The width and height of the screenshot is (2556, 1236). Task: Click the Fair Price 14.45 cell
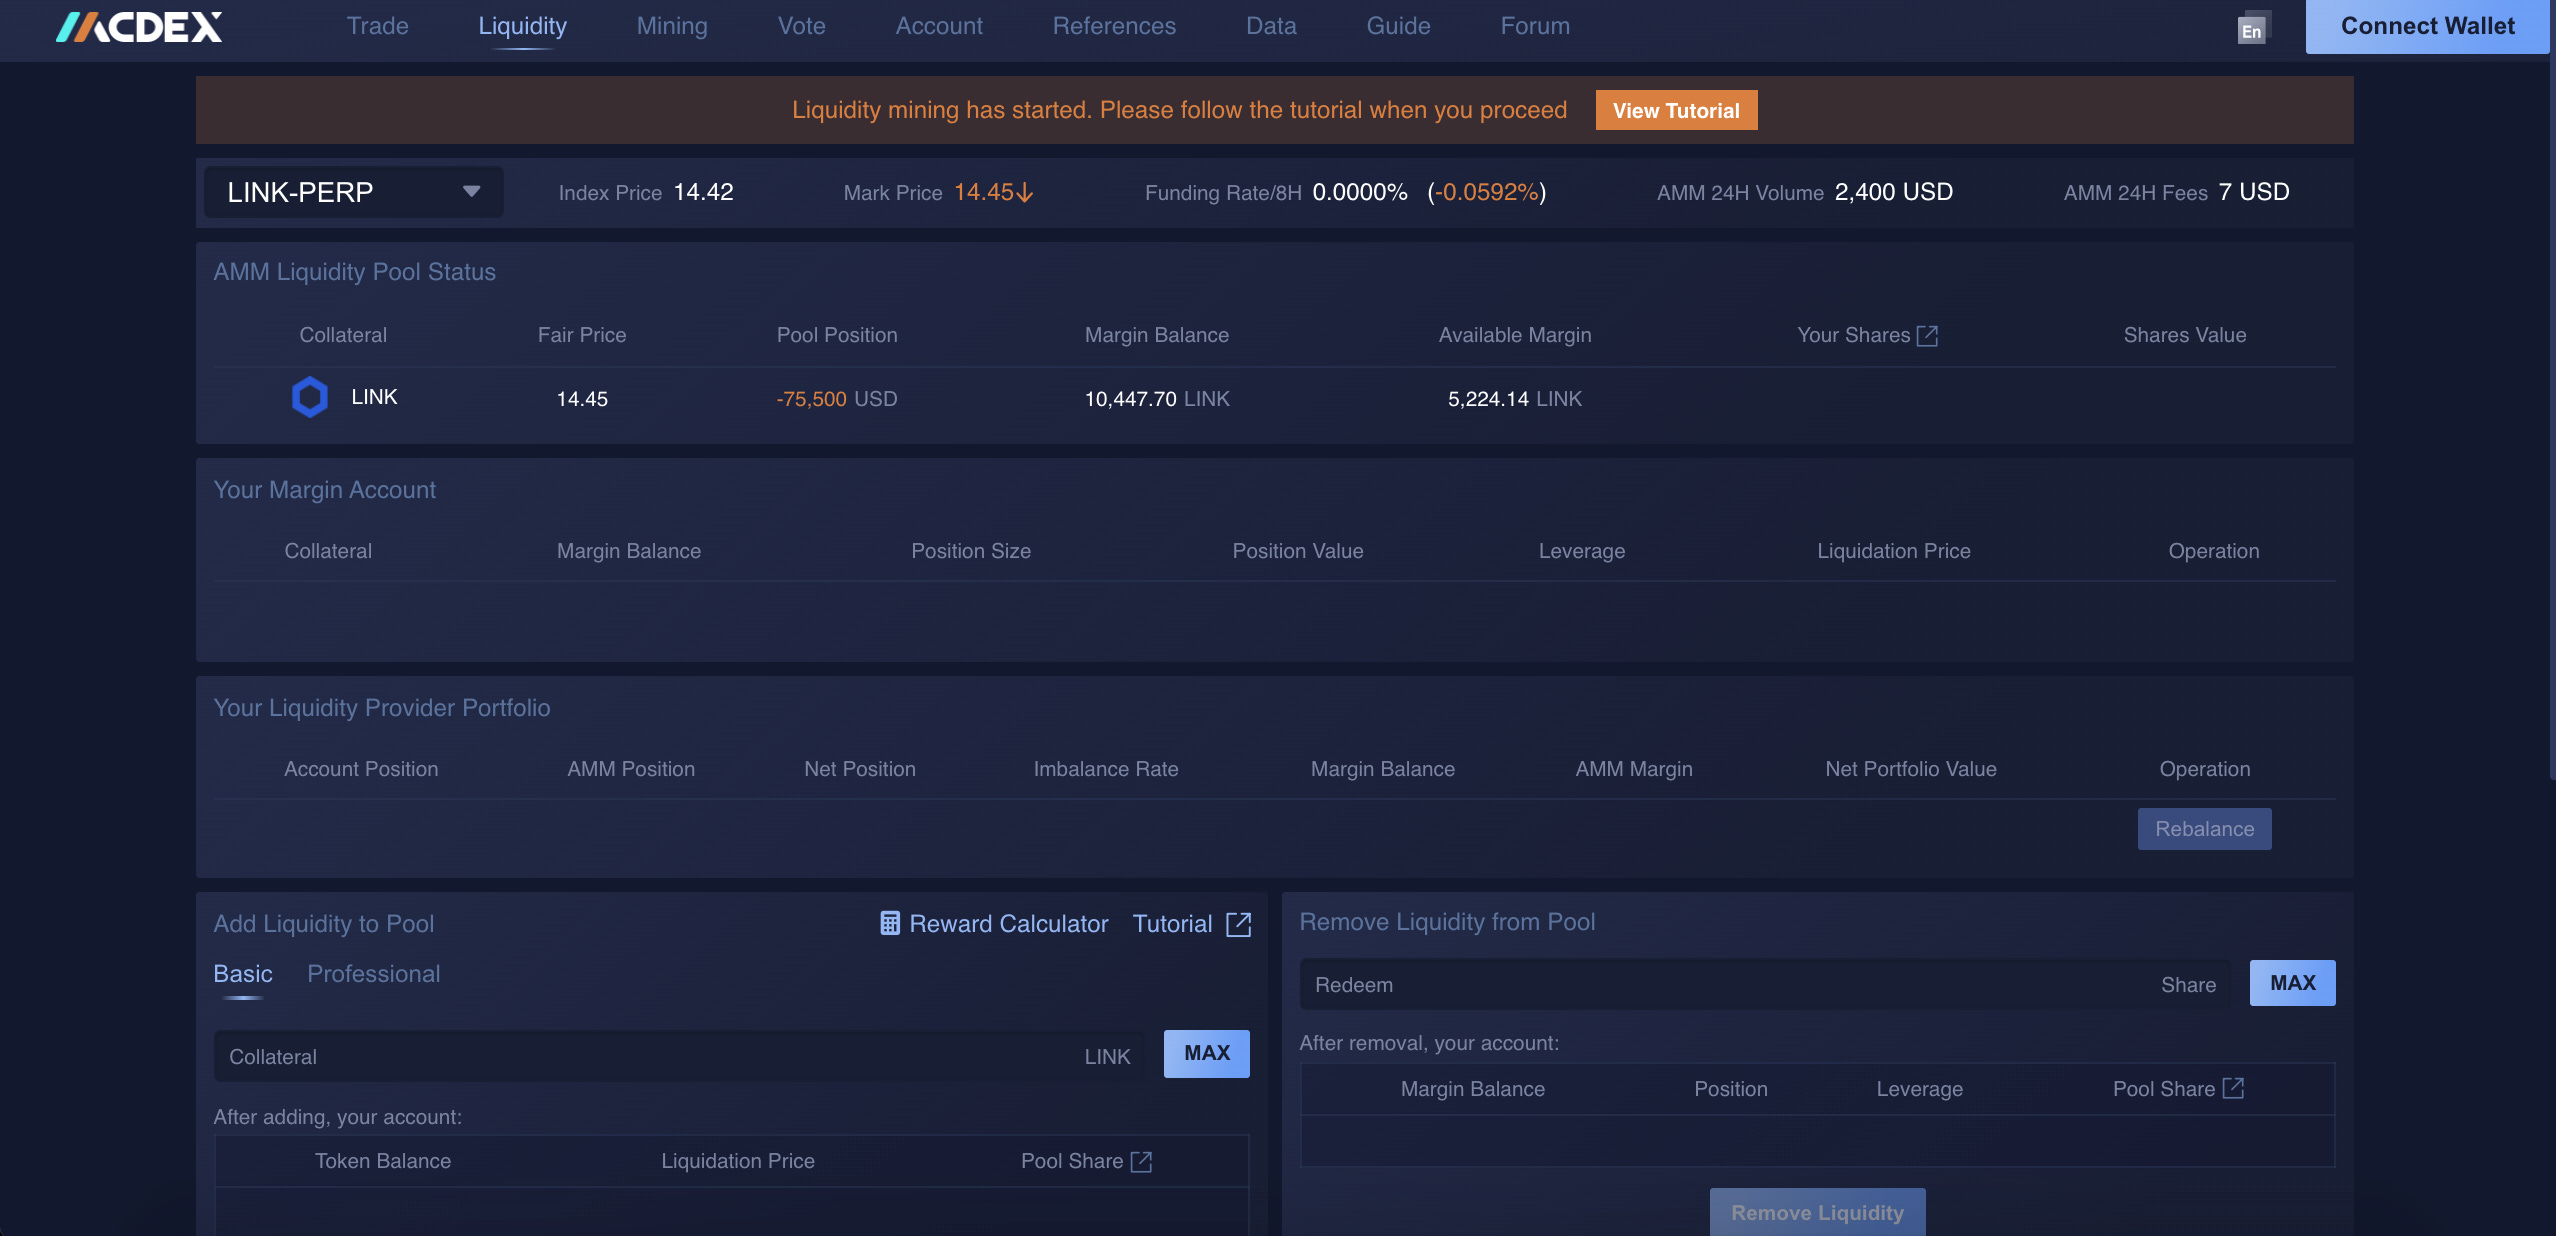582,399
